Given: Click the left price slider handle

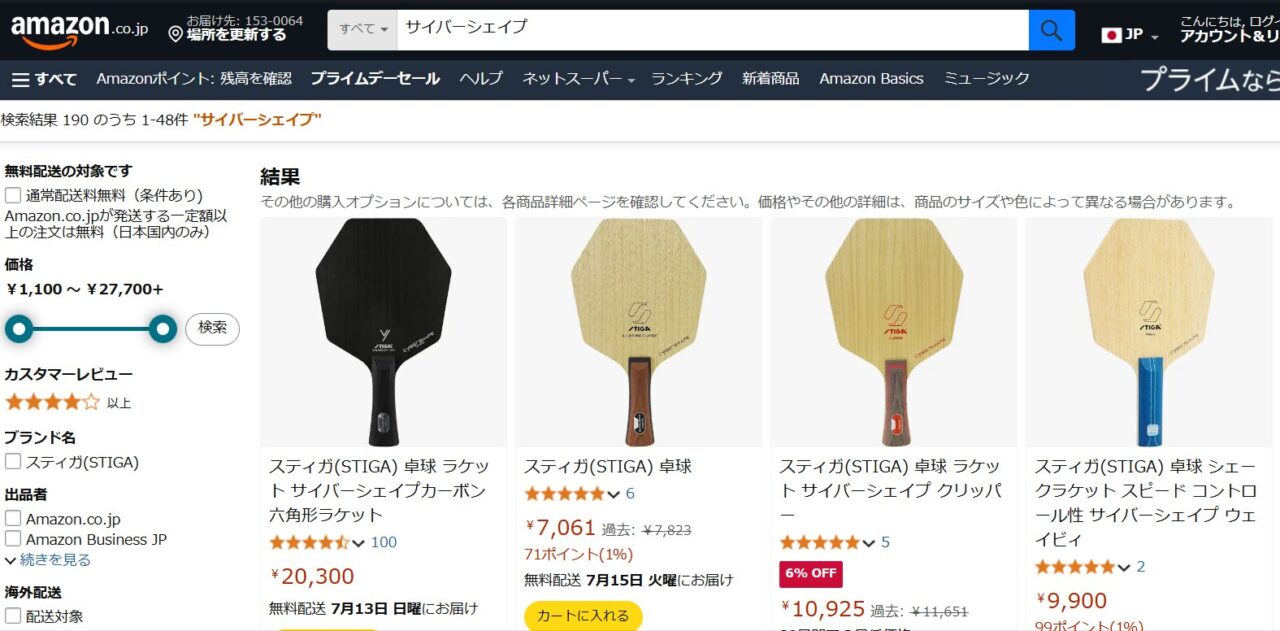Looking at the screenshot, I should click(18, 328).
